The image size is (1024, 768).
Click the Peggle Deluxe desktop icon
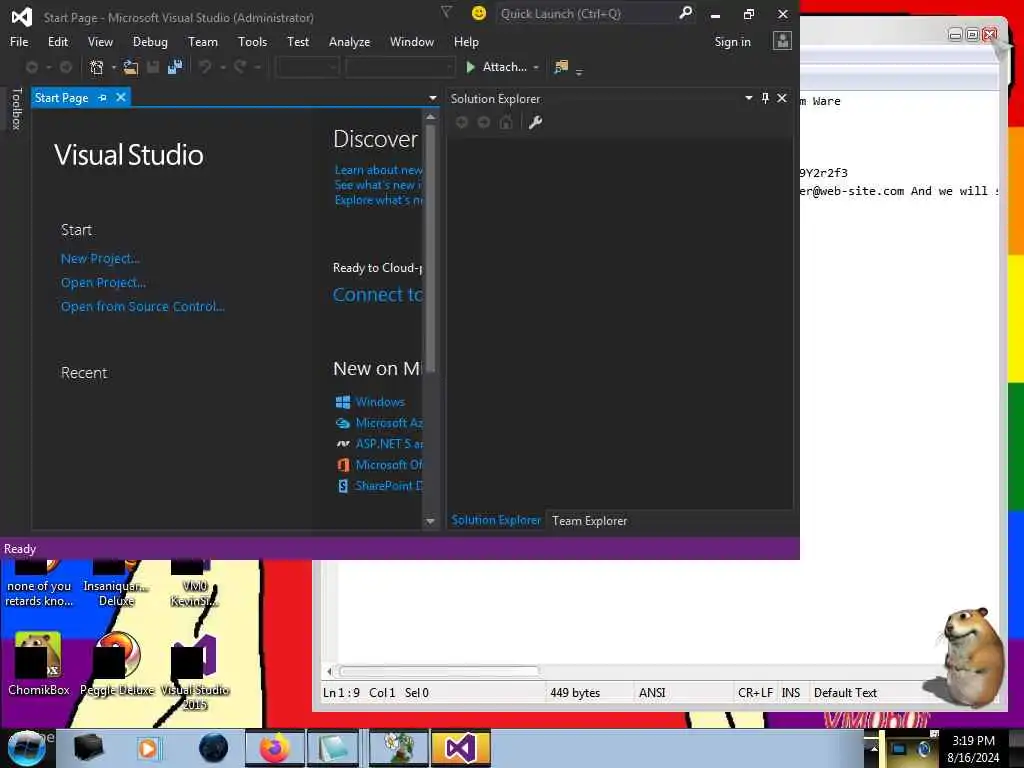pos(117,663)
